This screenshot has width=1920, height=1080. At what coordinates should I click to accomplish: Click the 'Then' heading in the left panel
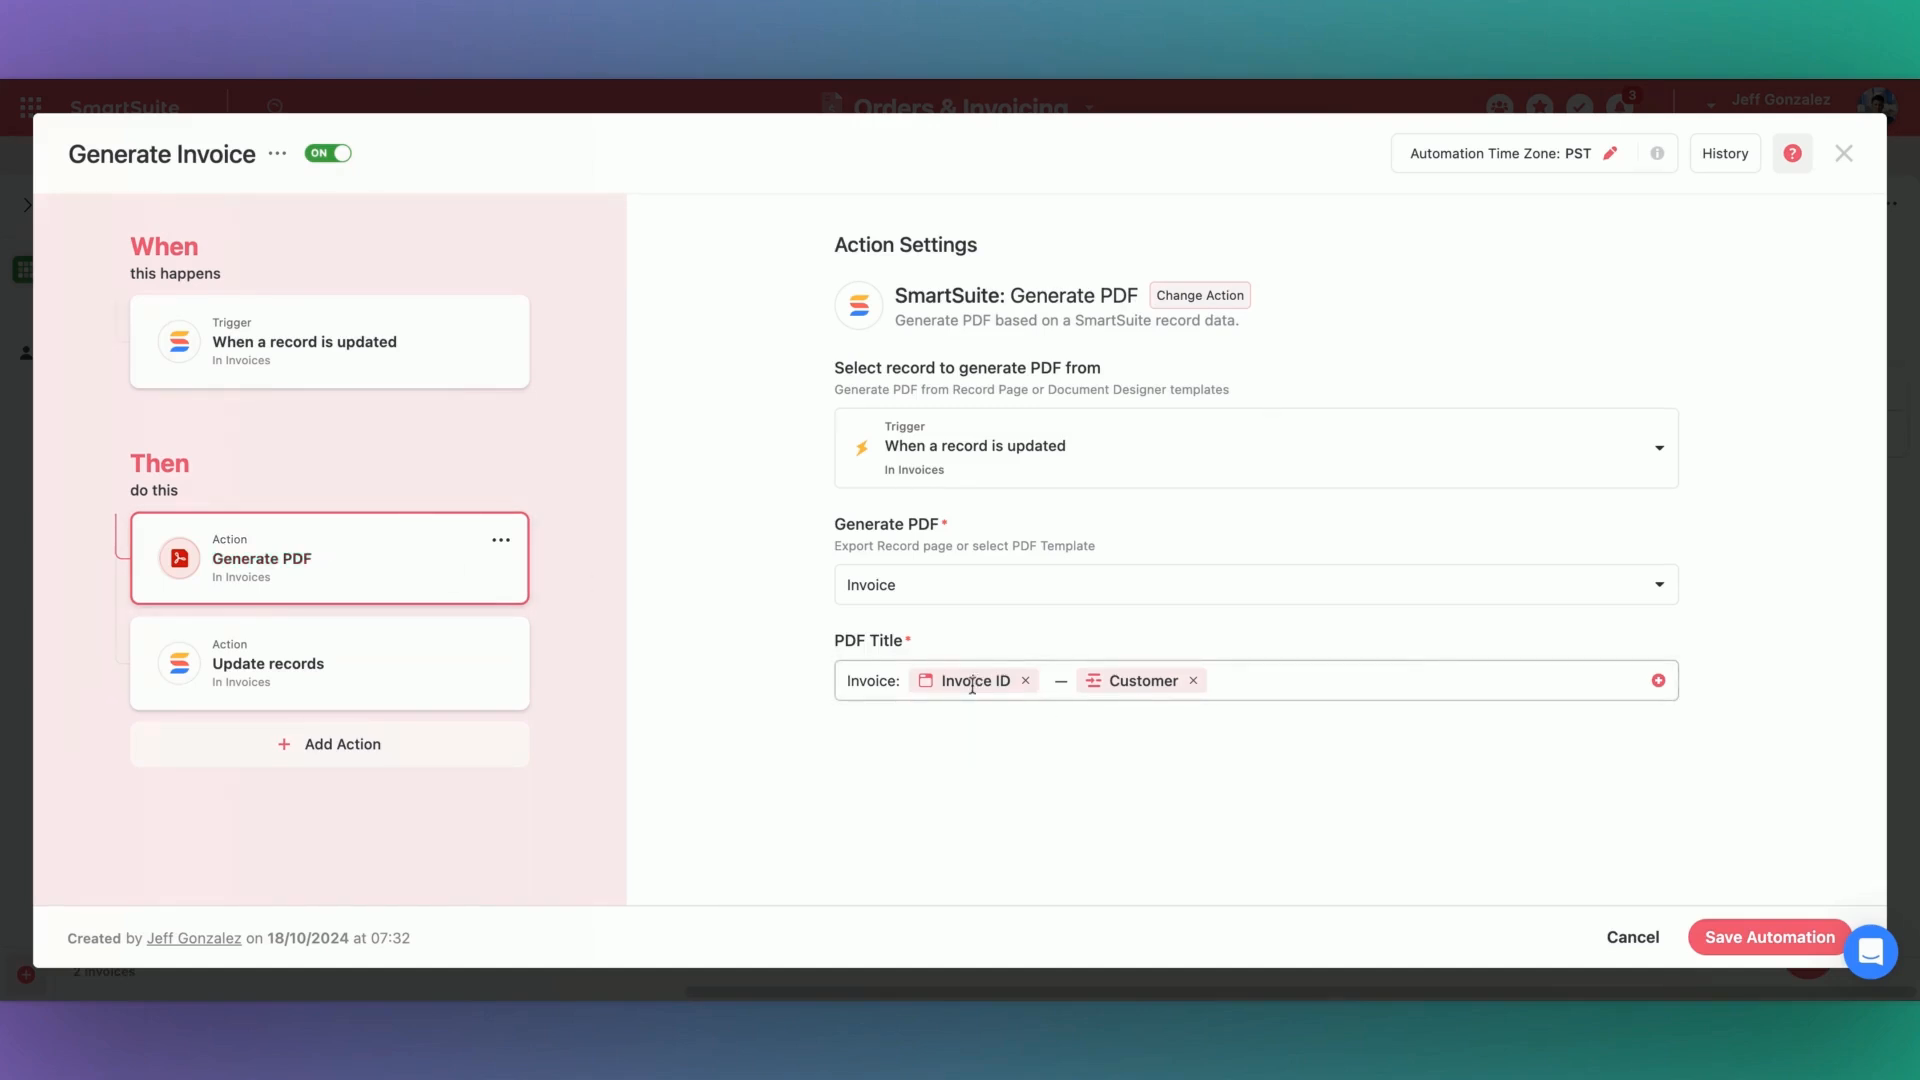point(159,463)
